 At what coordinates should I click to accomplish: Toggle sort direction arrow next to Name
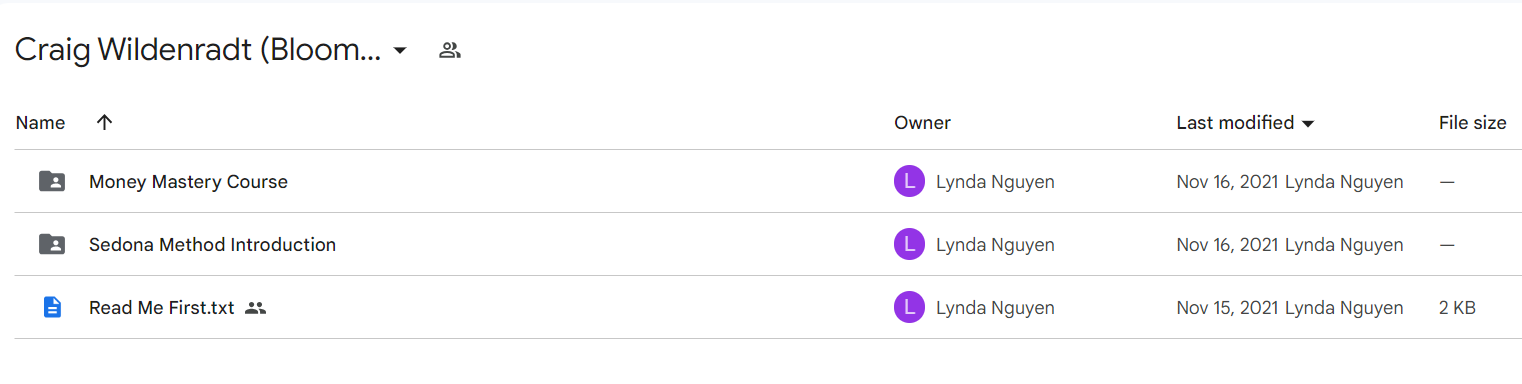coord(104,122)
